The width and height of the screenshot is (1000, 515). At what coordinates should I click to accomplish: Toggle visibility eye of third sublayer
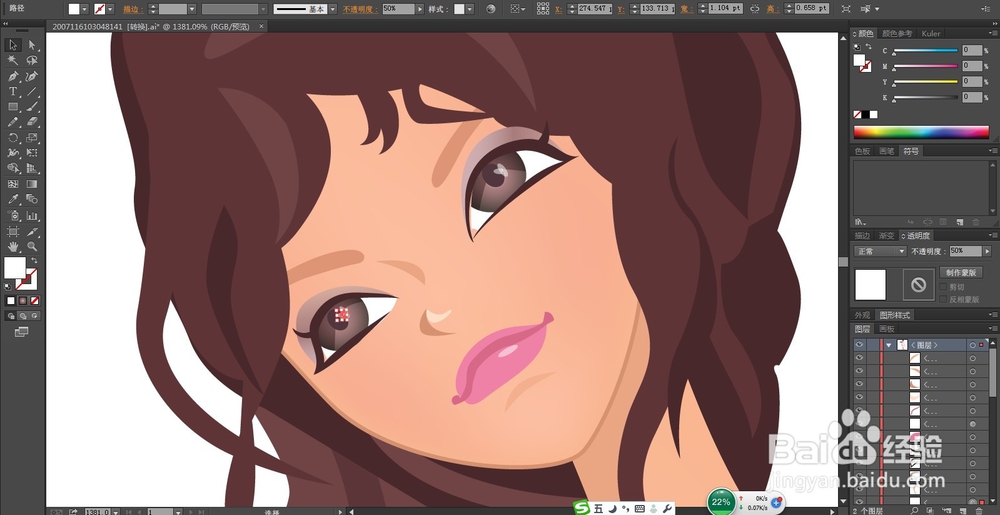tap(859, 384)
